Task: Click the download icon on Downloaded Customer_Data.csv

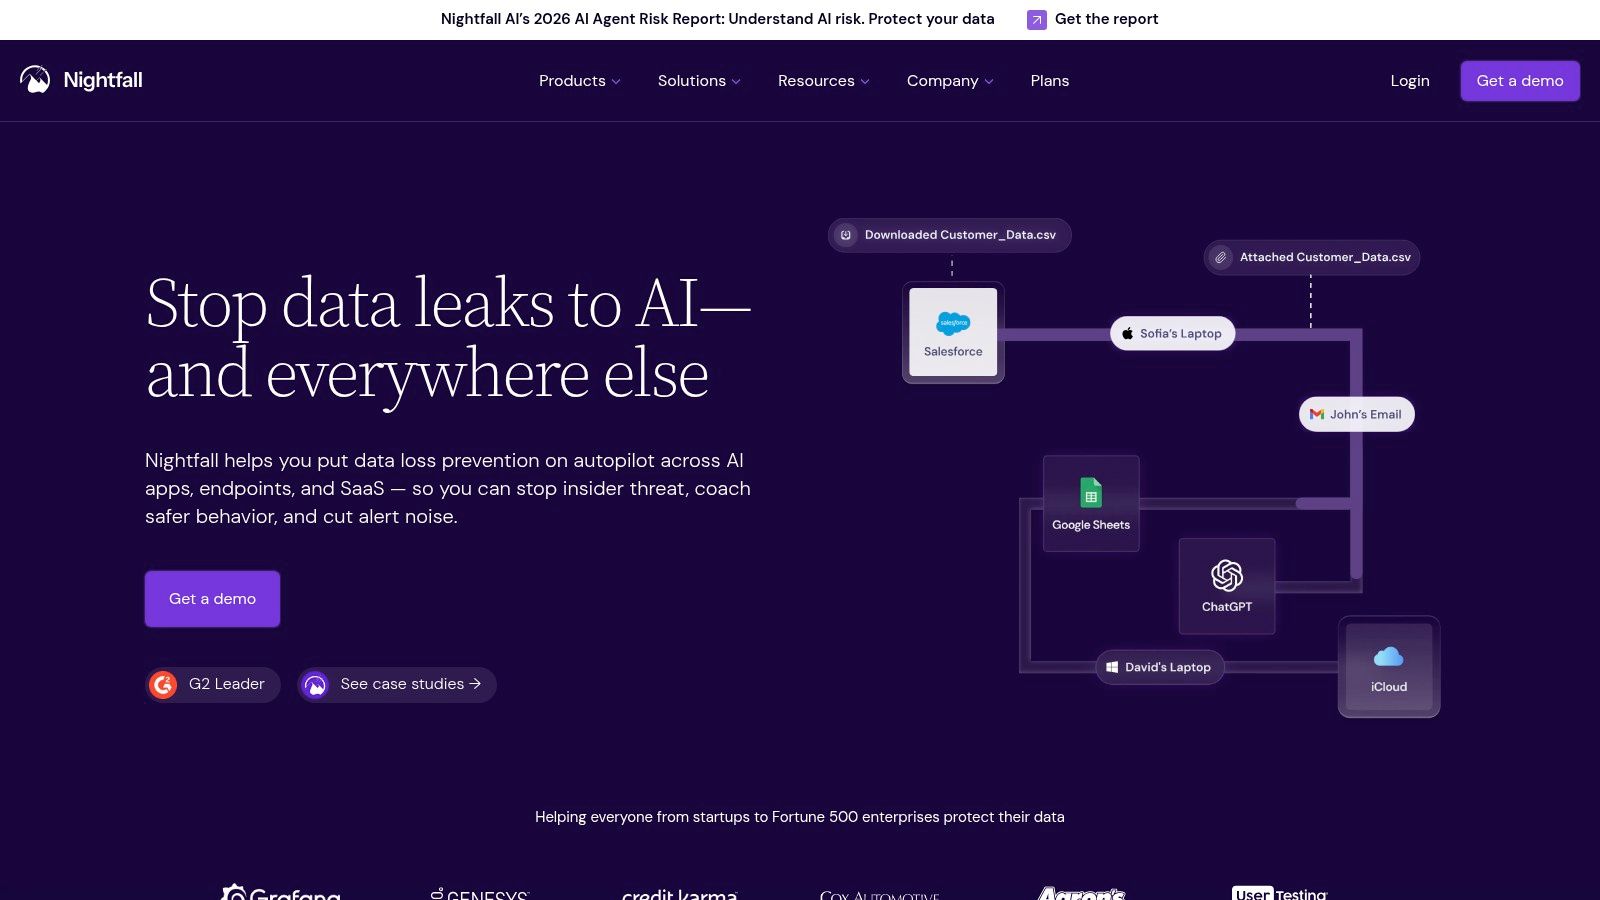Action: click(846, 235)
